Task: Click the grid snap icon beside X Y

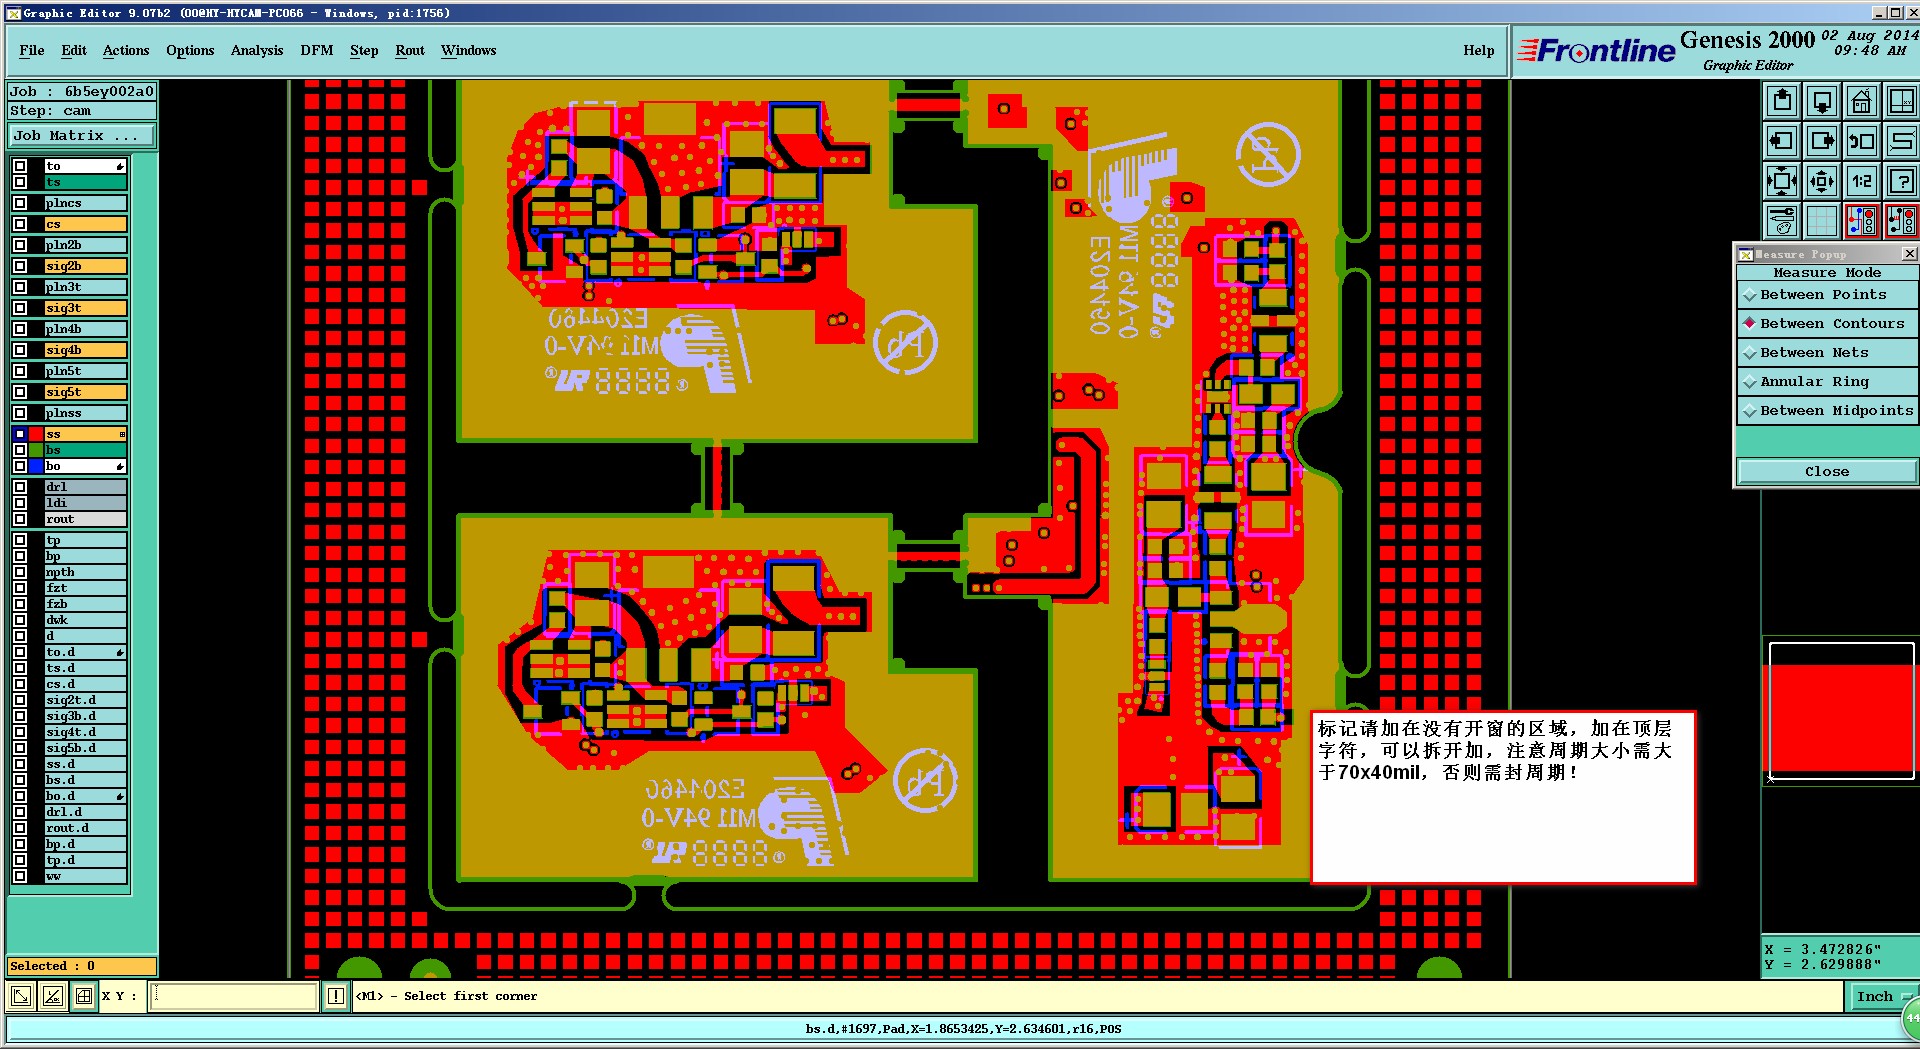Action: coord(84,996)
